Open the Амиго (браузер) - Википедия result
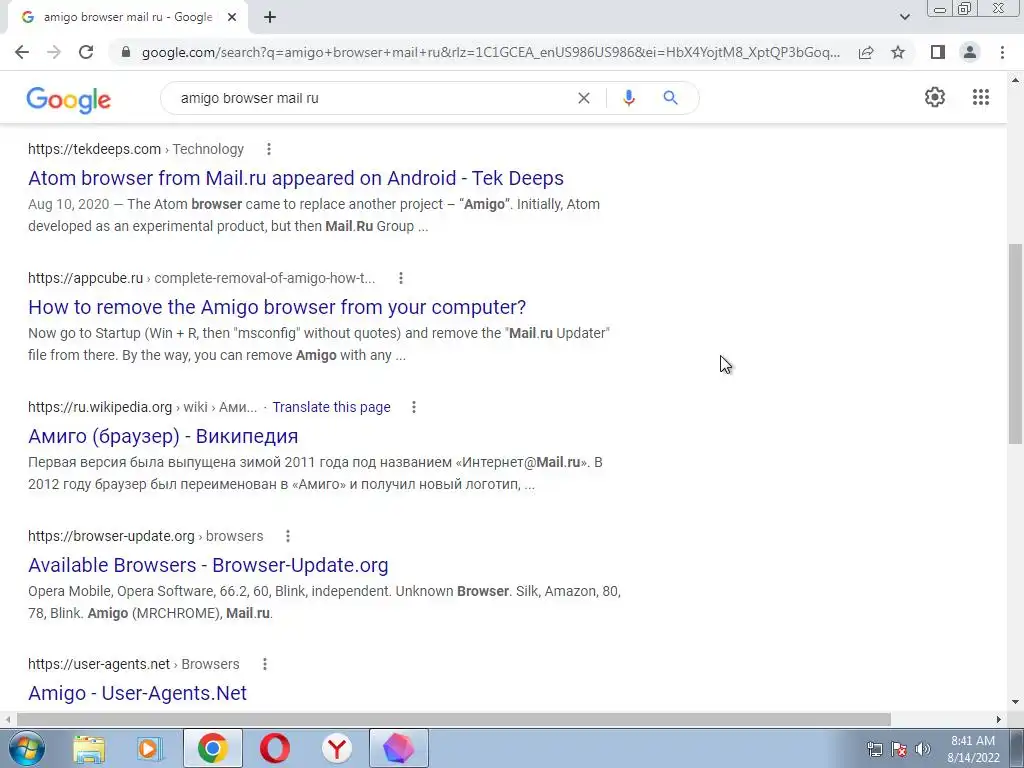 click(x=163, y=436)
